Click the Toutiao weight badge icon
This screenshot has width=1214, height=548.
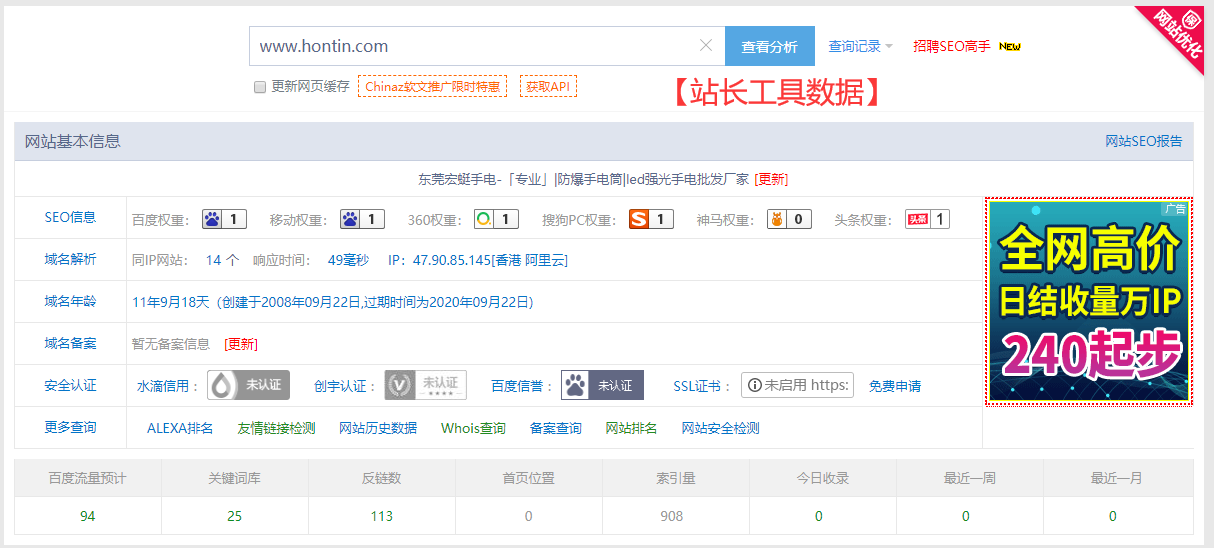[916, 219]
